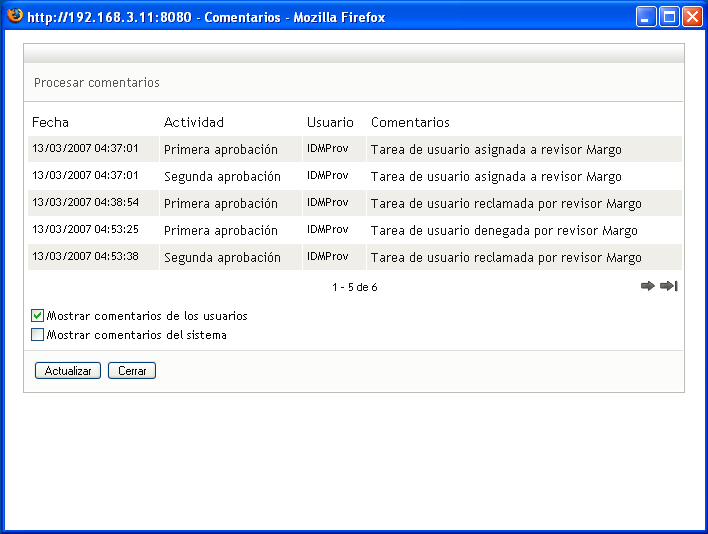Click Segunda aprobación in the 04:53:38 row
The height and width of the screenshot is (534, 708).
pyautogui.click(x=222, y=258)
